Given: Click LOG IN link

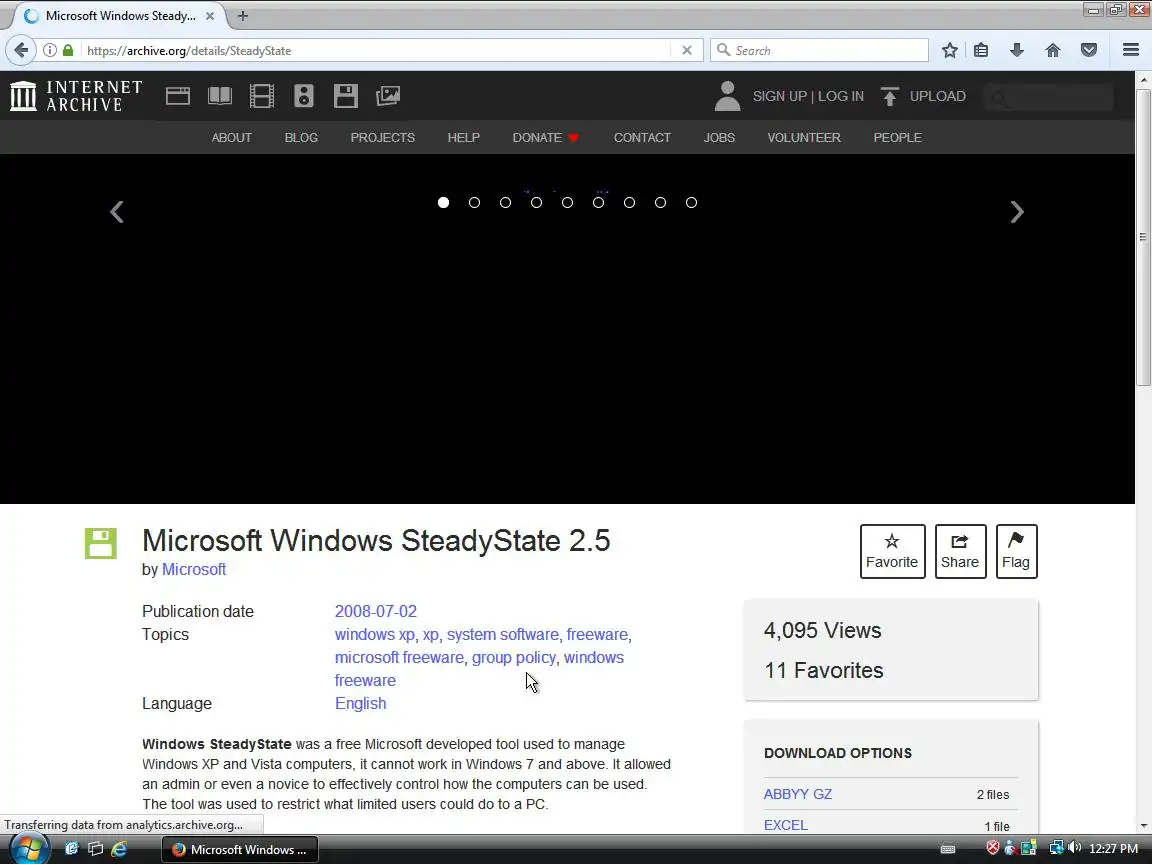Looking at the screenshot, I should [x=840, y=96].
